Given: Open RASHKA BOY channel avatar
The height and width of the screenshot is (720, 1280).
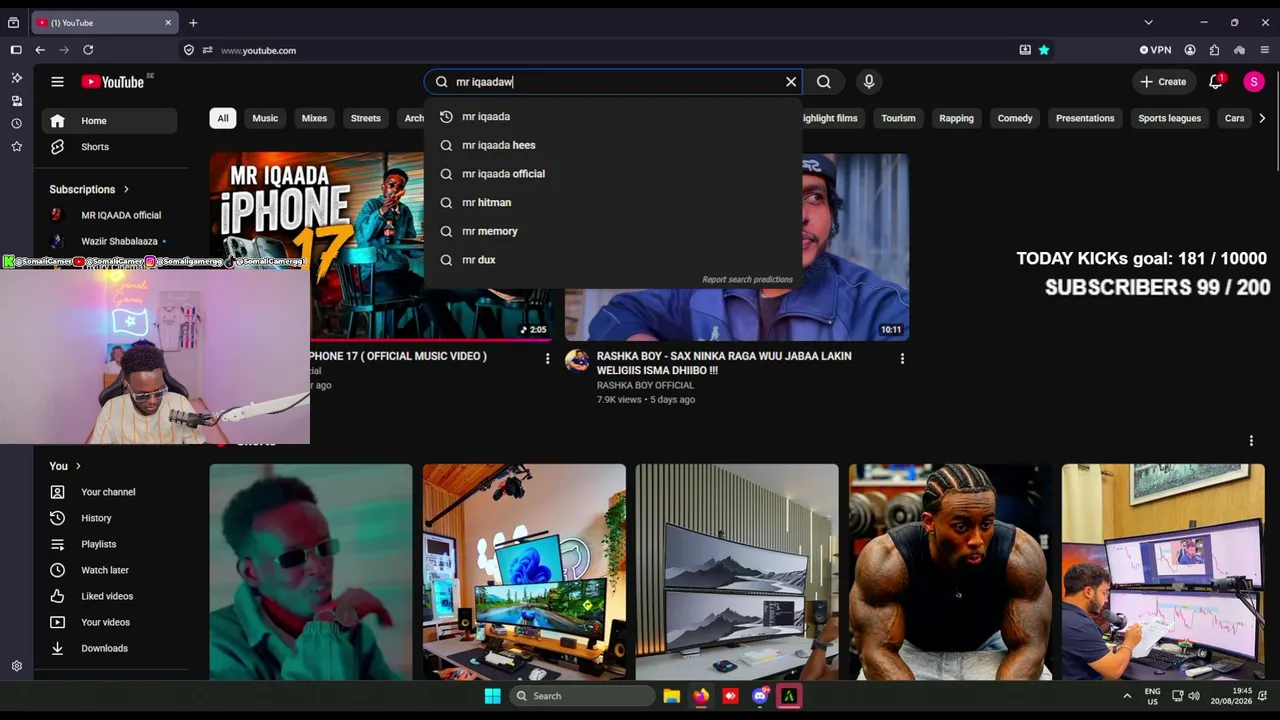Looking at the screenshot, I should click(x=577, y=361).
